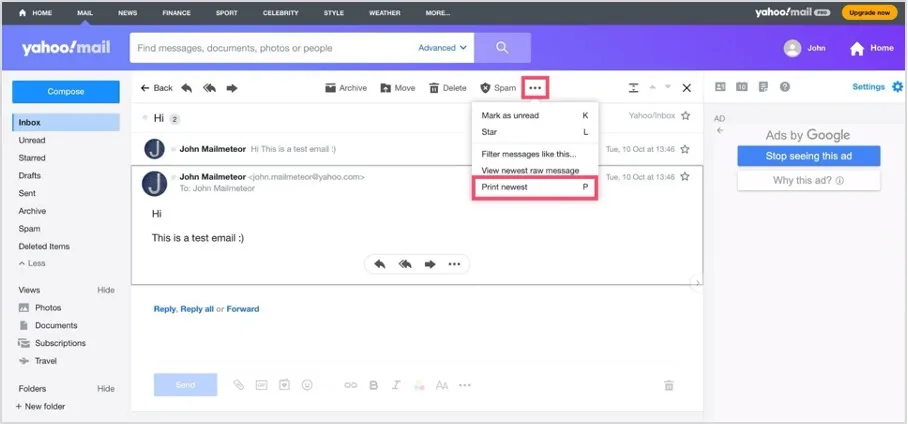Open the Notepad panel icon
908x424 pixels.
tap(763, 87)
